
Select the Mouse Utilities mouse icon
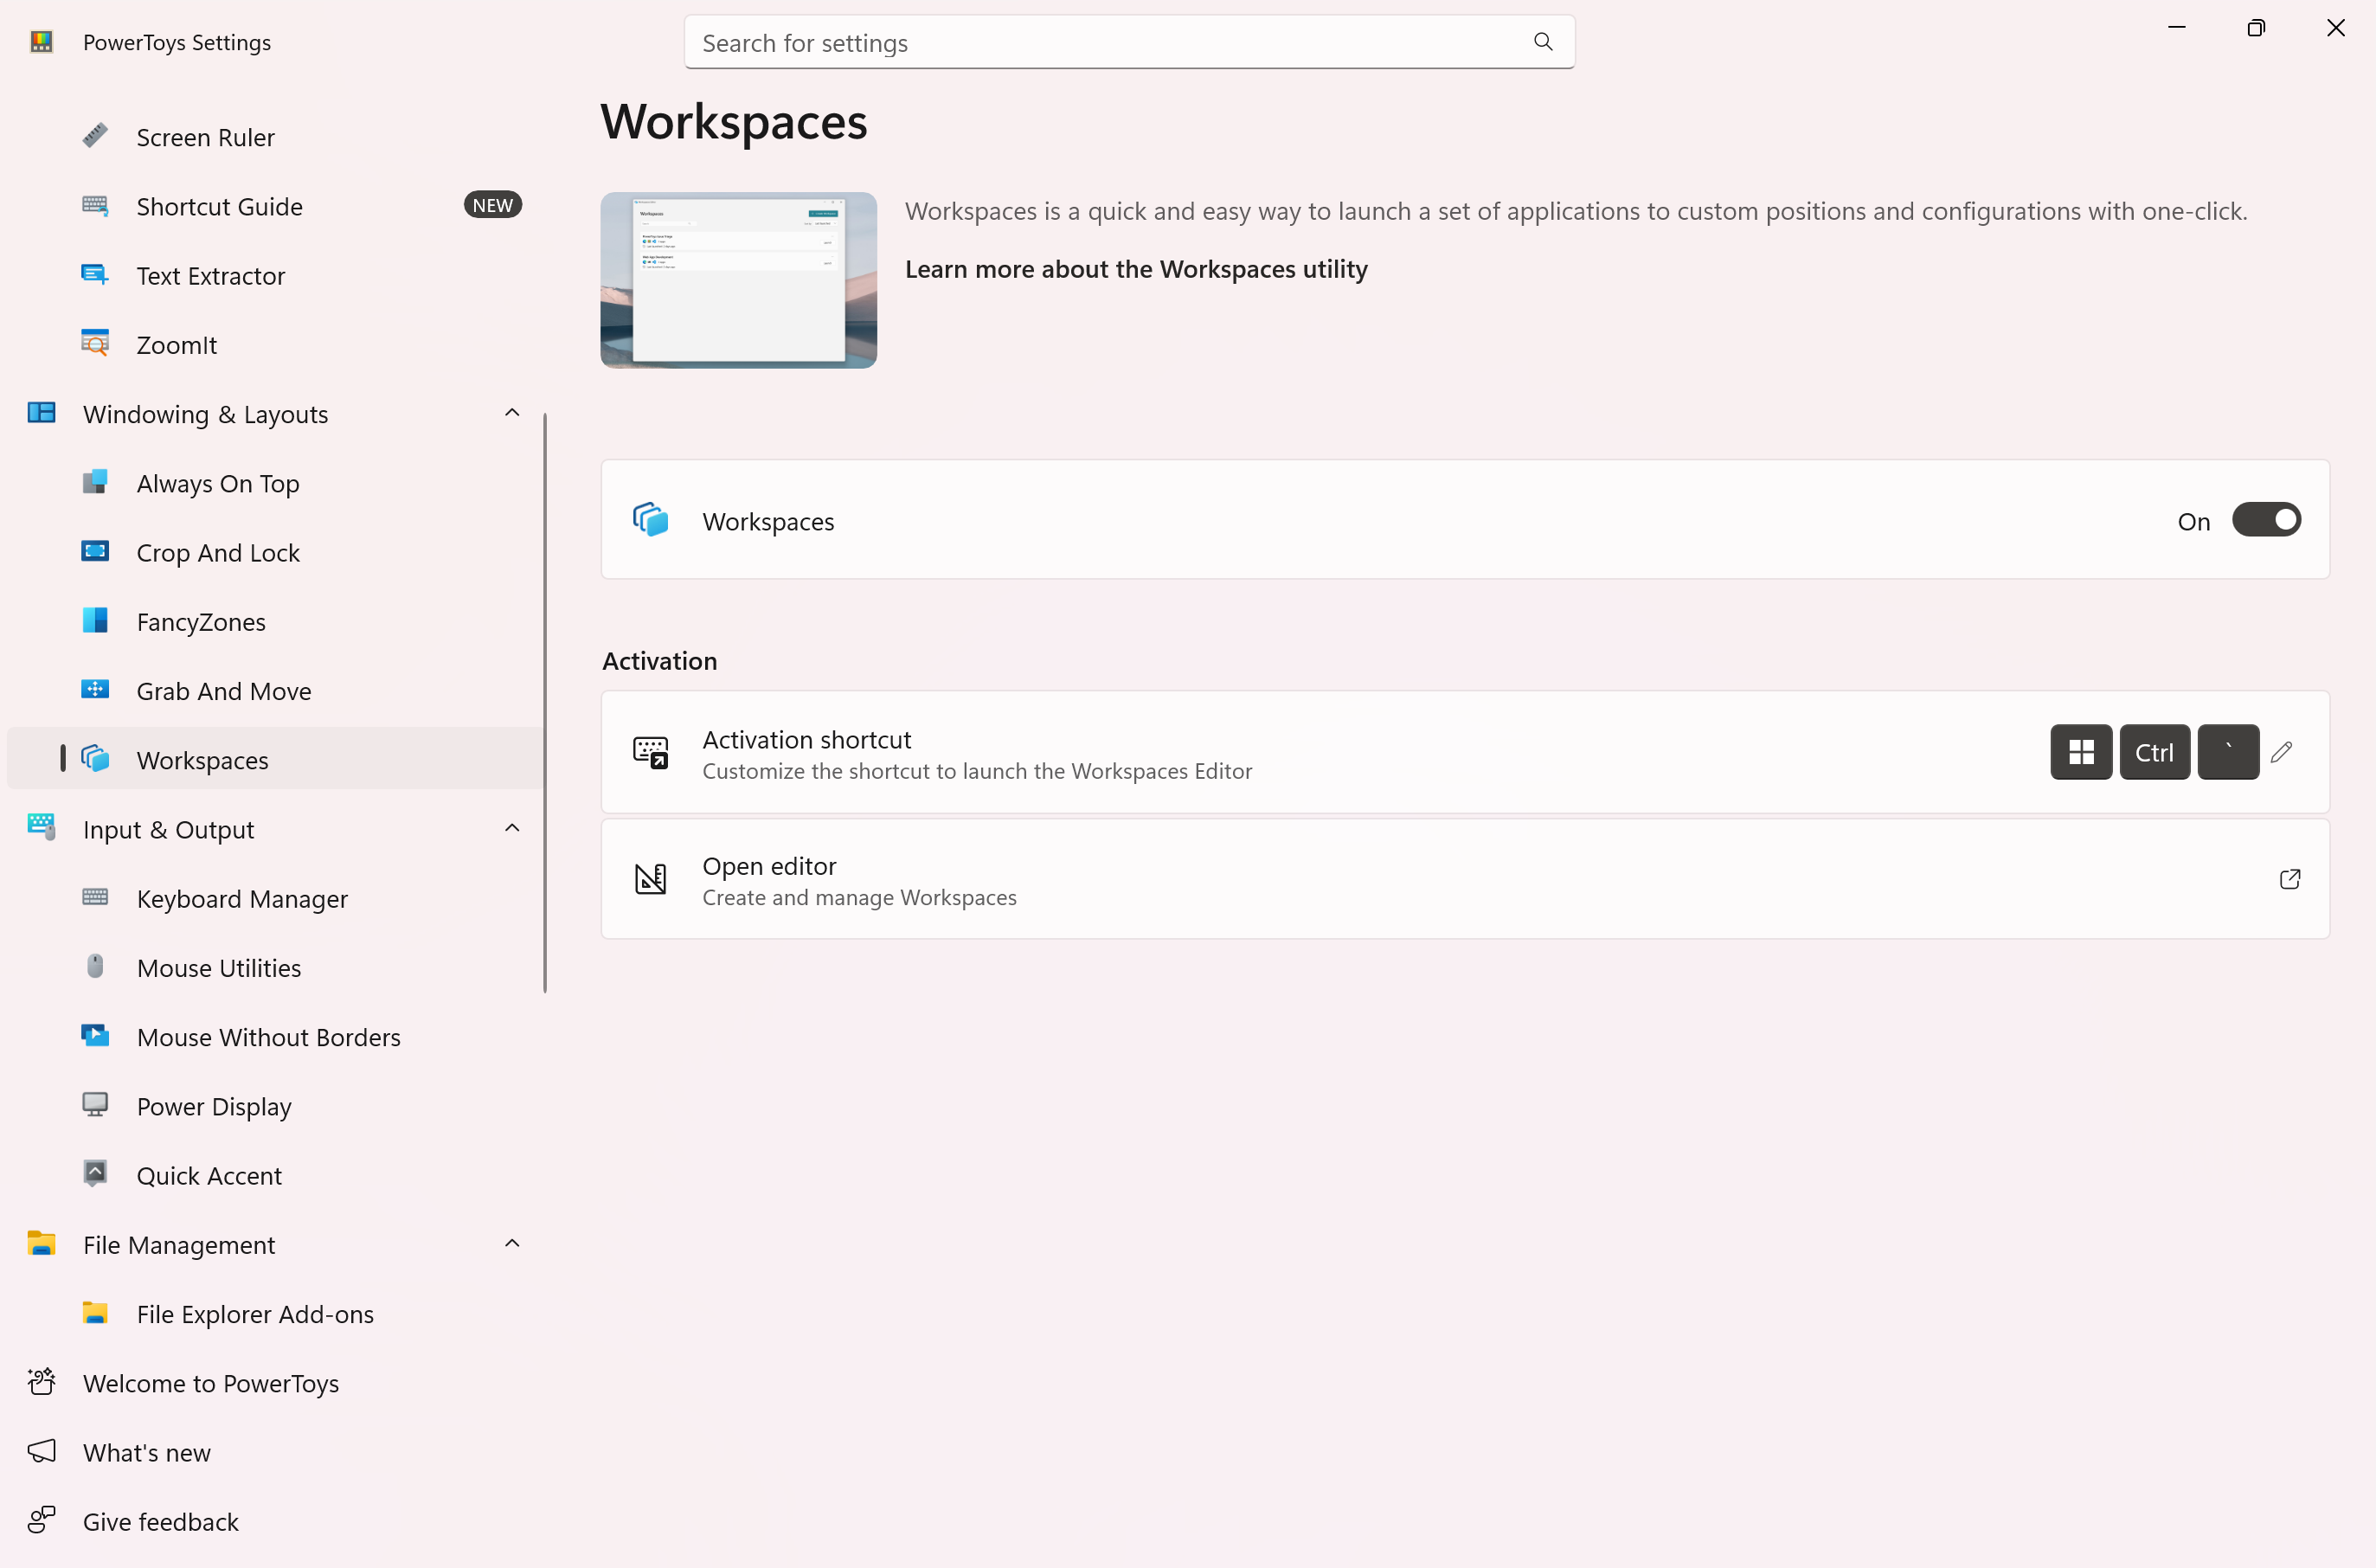pos(95,966)
